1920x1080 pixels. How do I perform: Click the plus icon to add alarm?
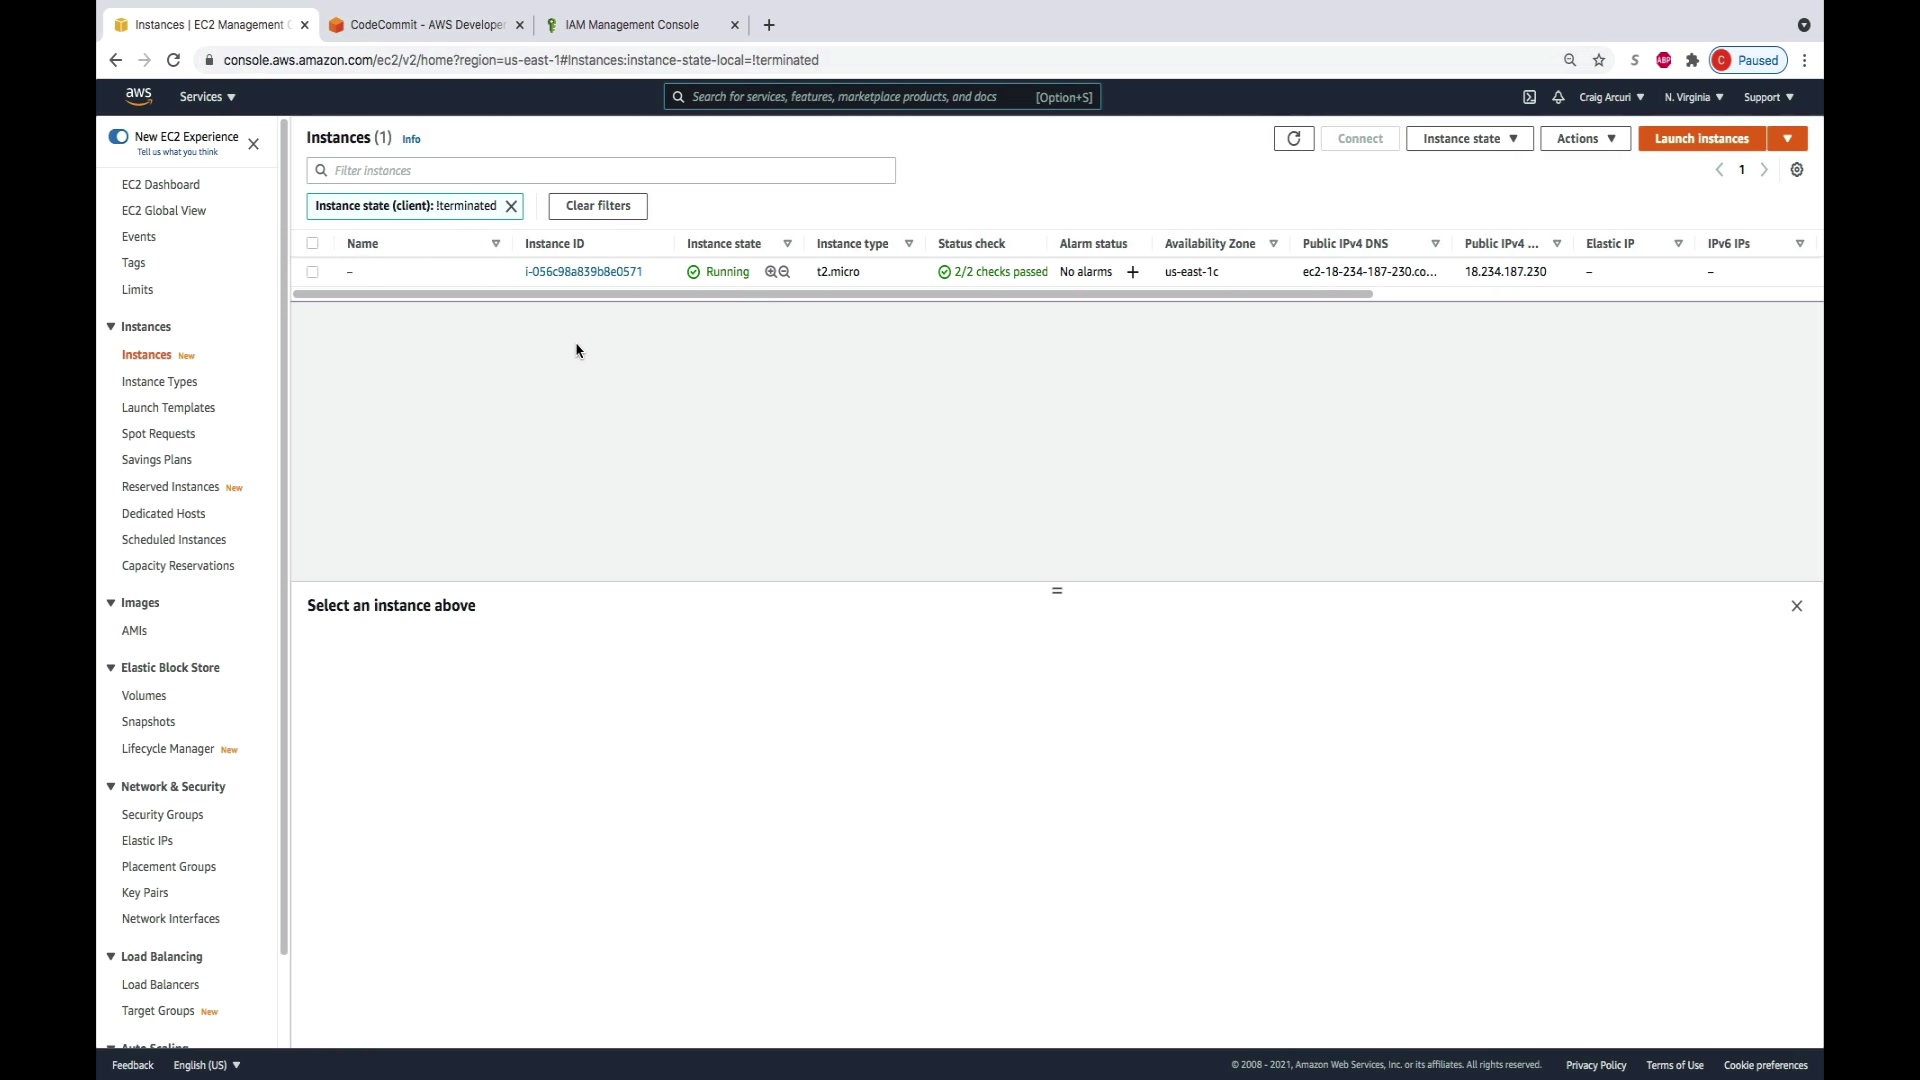(x=1132, y=272)
